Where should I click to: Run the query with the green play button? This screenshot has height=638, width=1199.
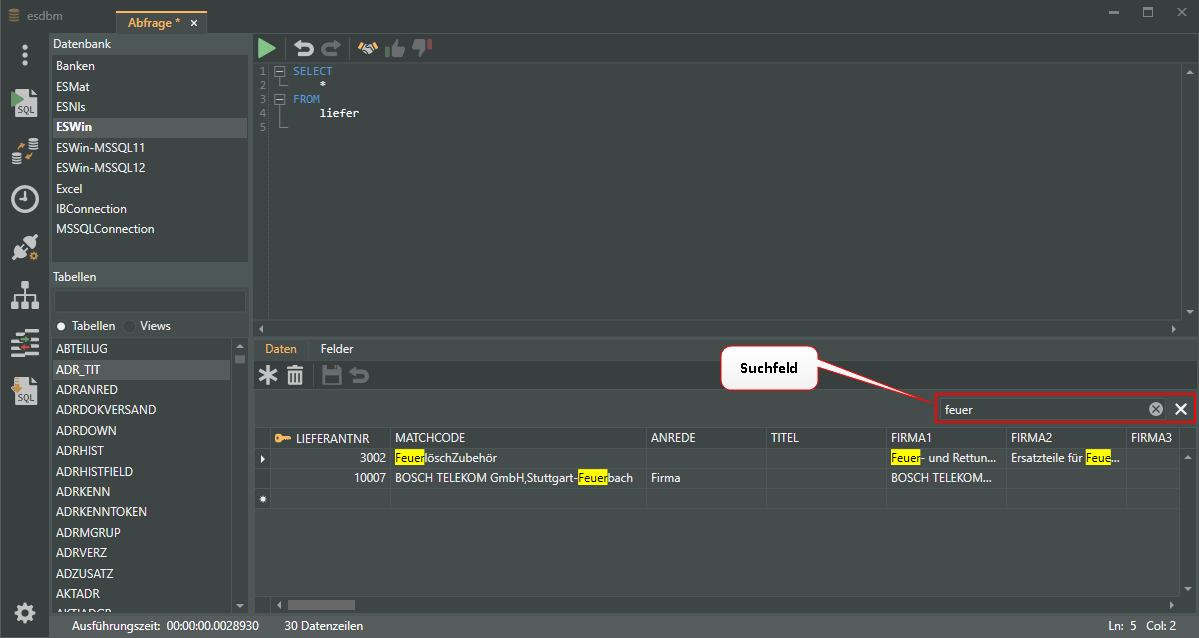[x=267, y=48]
